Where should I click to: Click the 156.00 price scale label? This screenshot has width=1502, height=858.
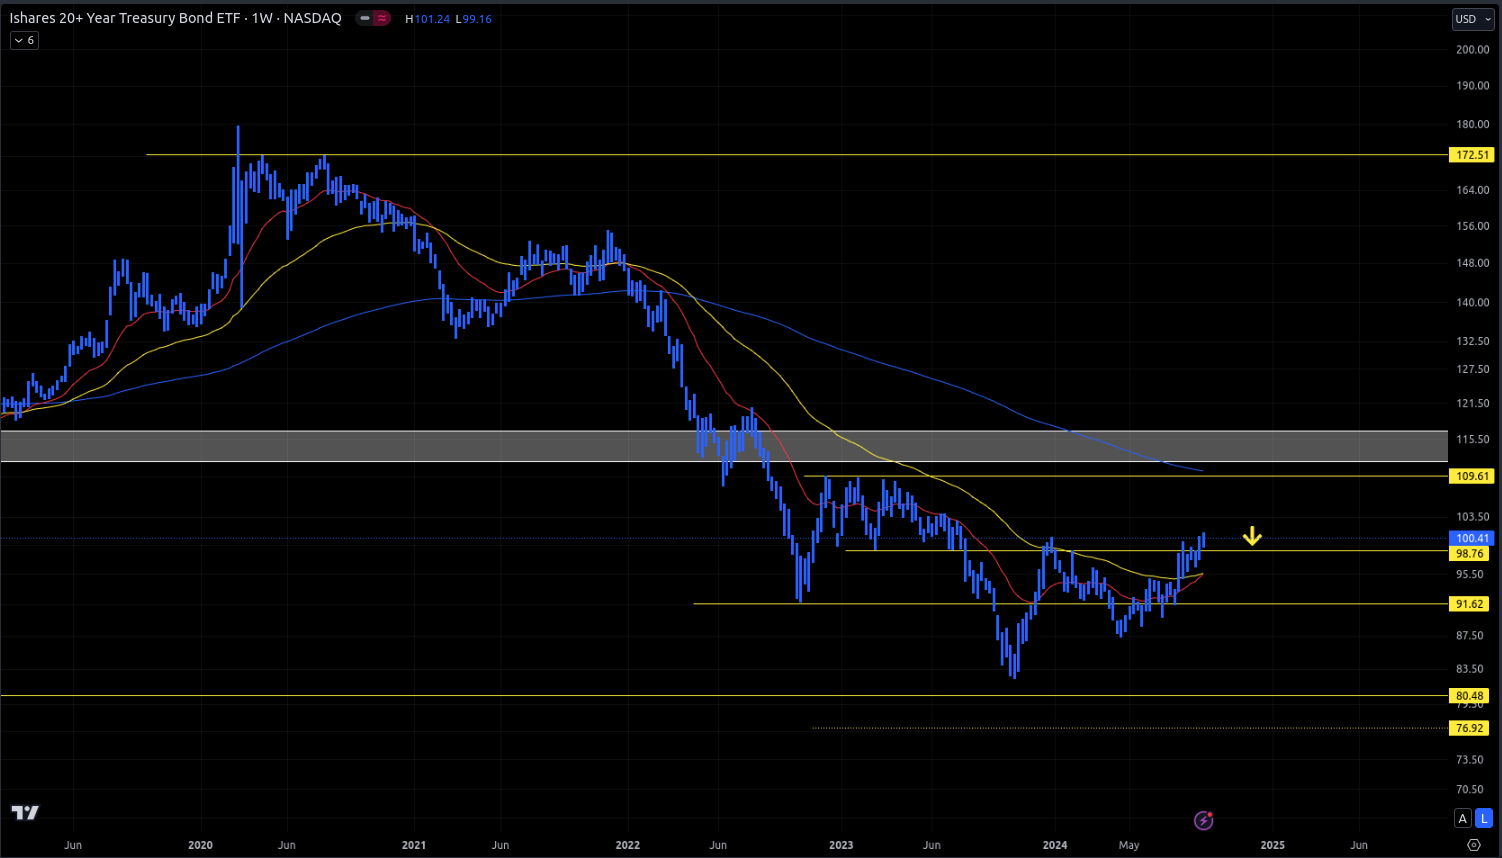1473,226
